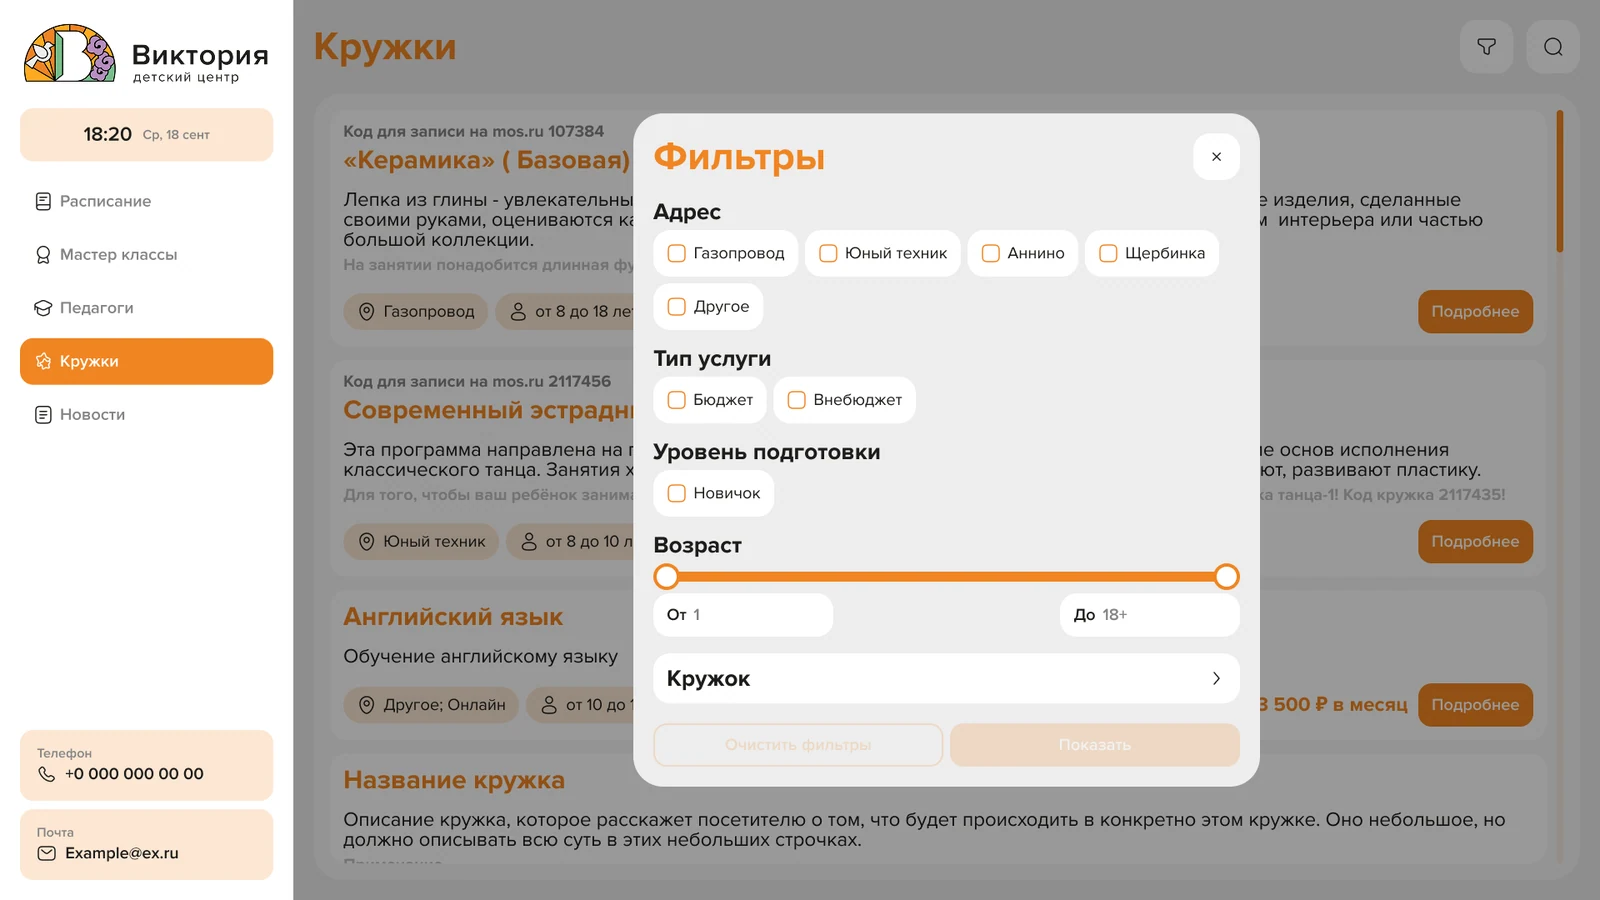1600x900 pixels.
Task: Click the maximum age slider handle
Action: [1227, 577]
